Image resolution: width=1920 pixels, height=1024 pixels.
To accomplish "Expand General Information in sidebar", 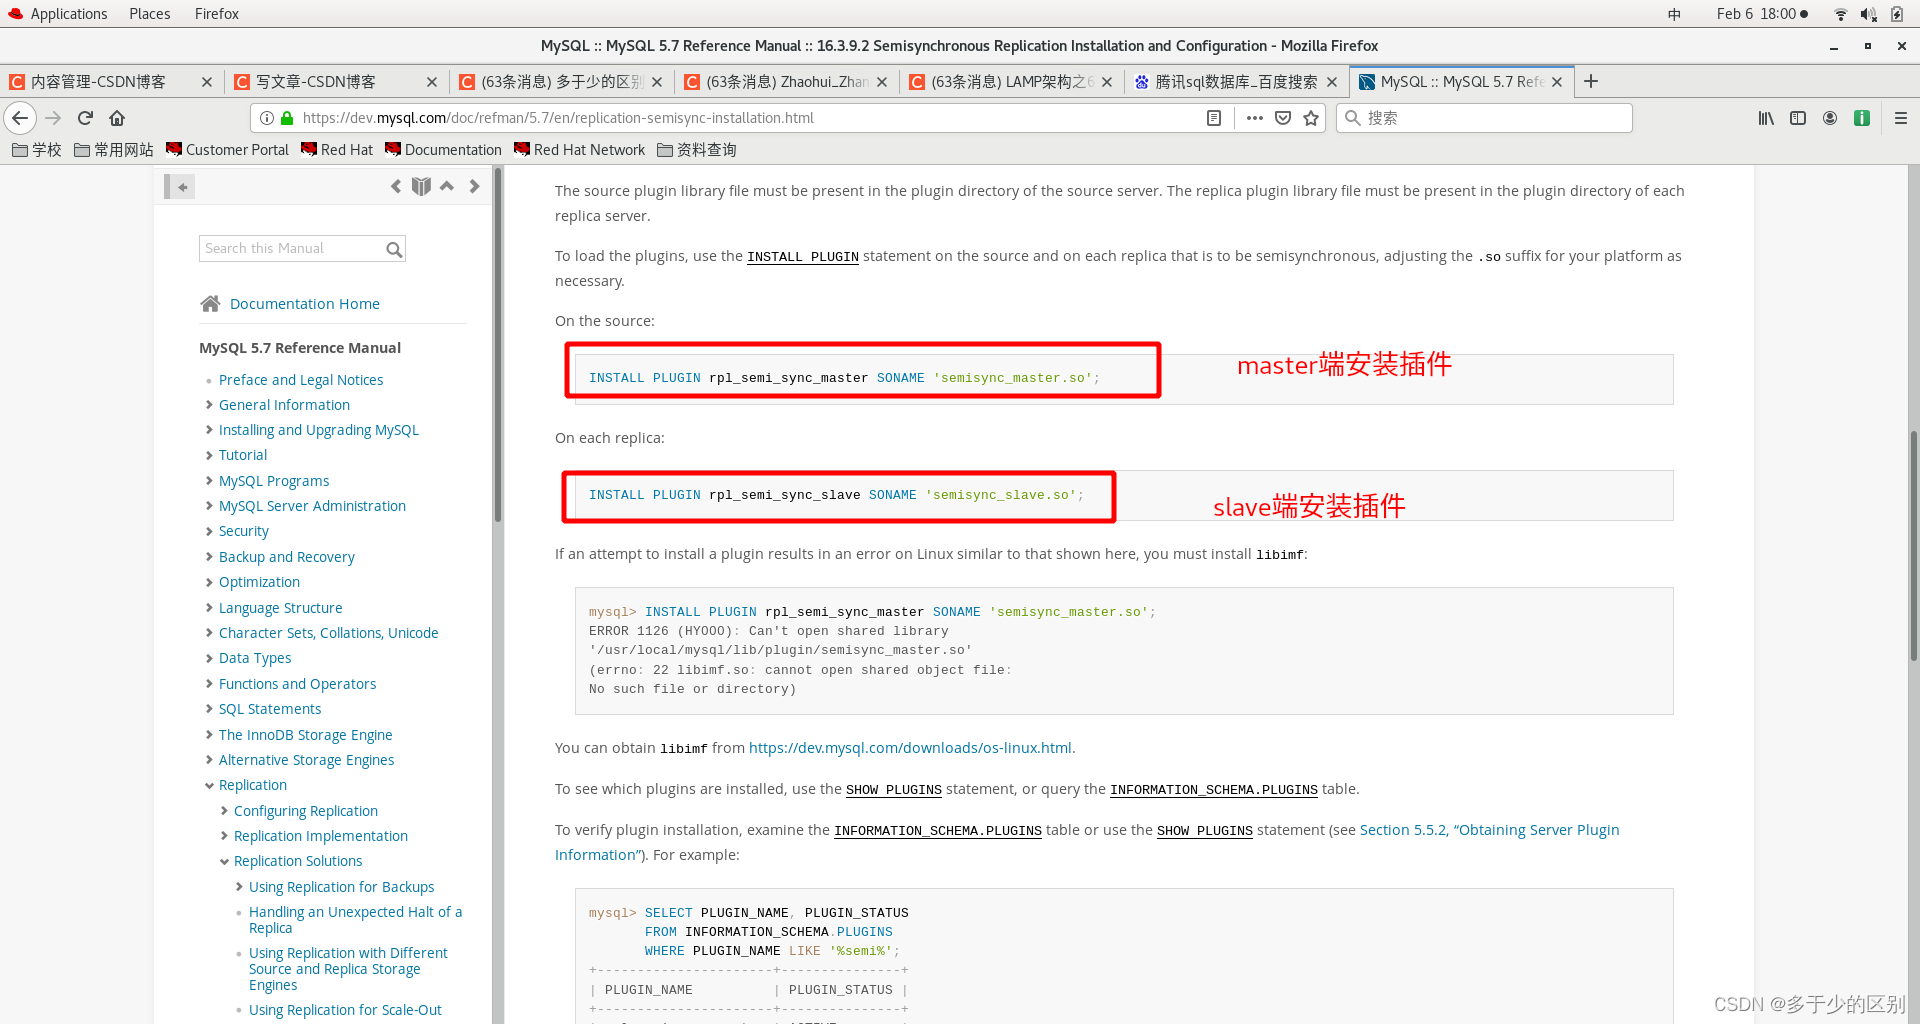I will coord(209,405).
